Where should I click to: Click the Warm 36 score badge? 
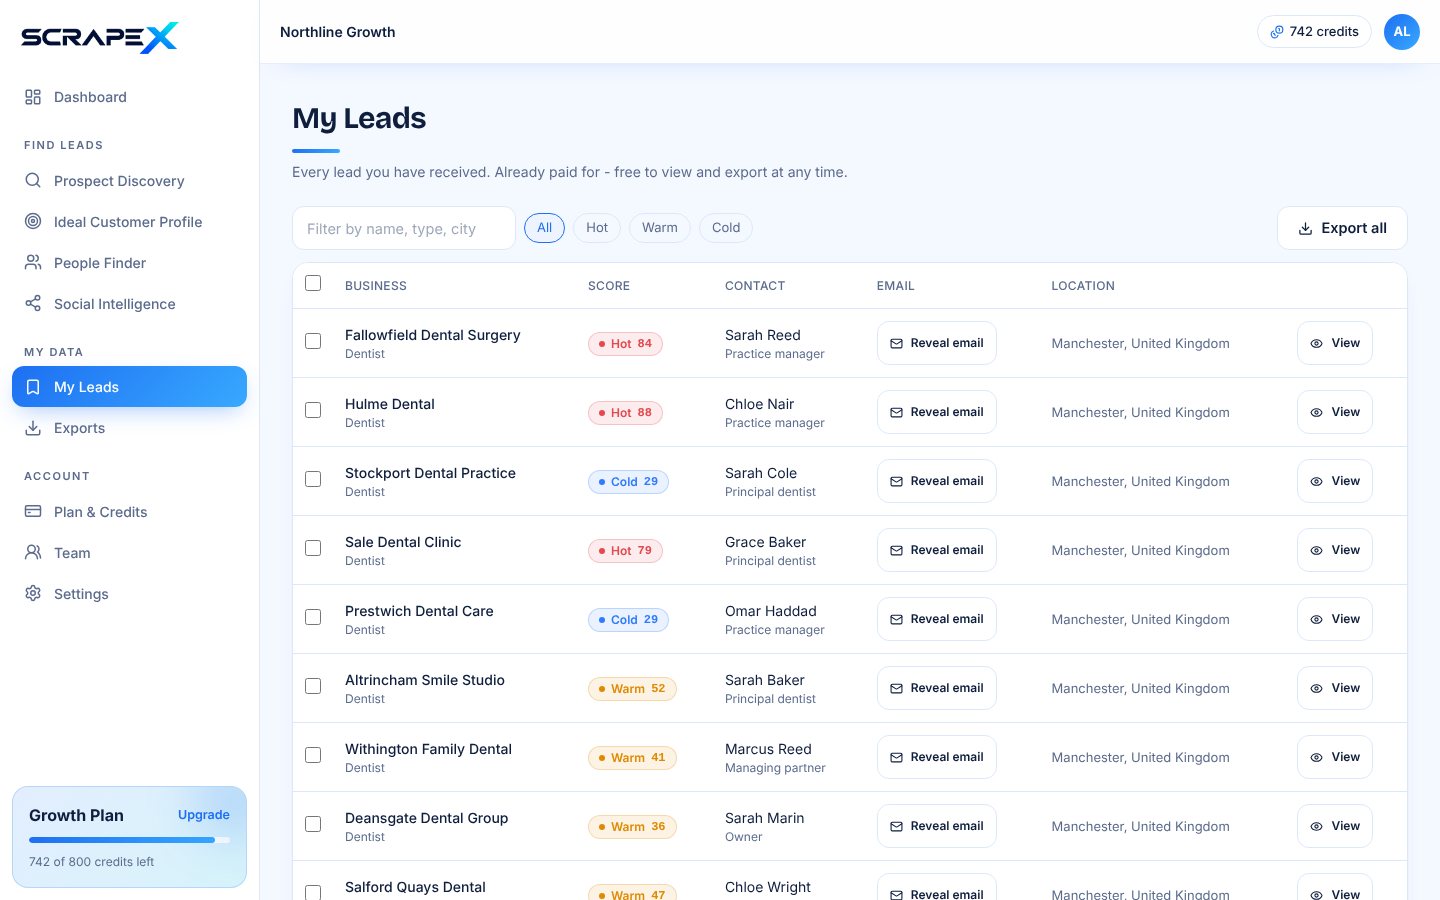tap(632, 827)
